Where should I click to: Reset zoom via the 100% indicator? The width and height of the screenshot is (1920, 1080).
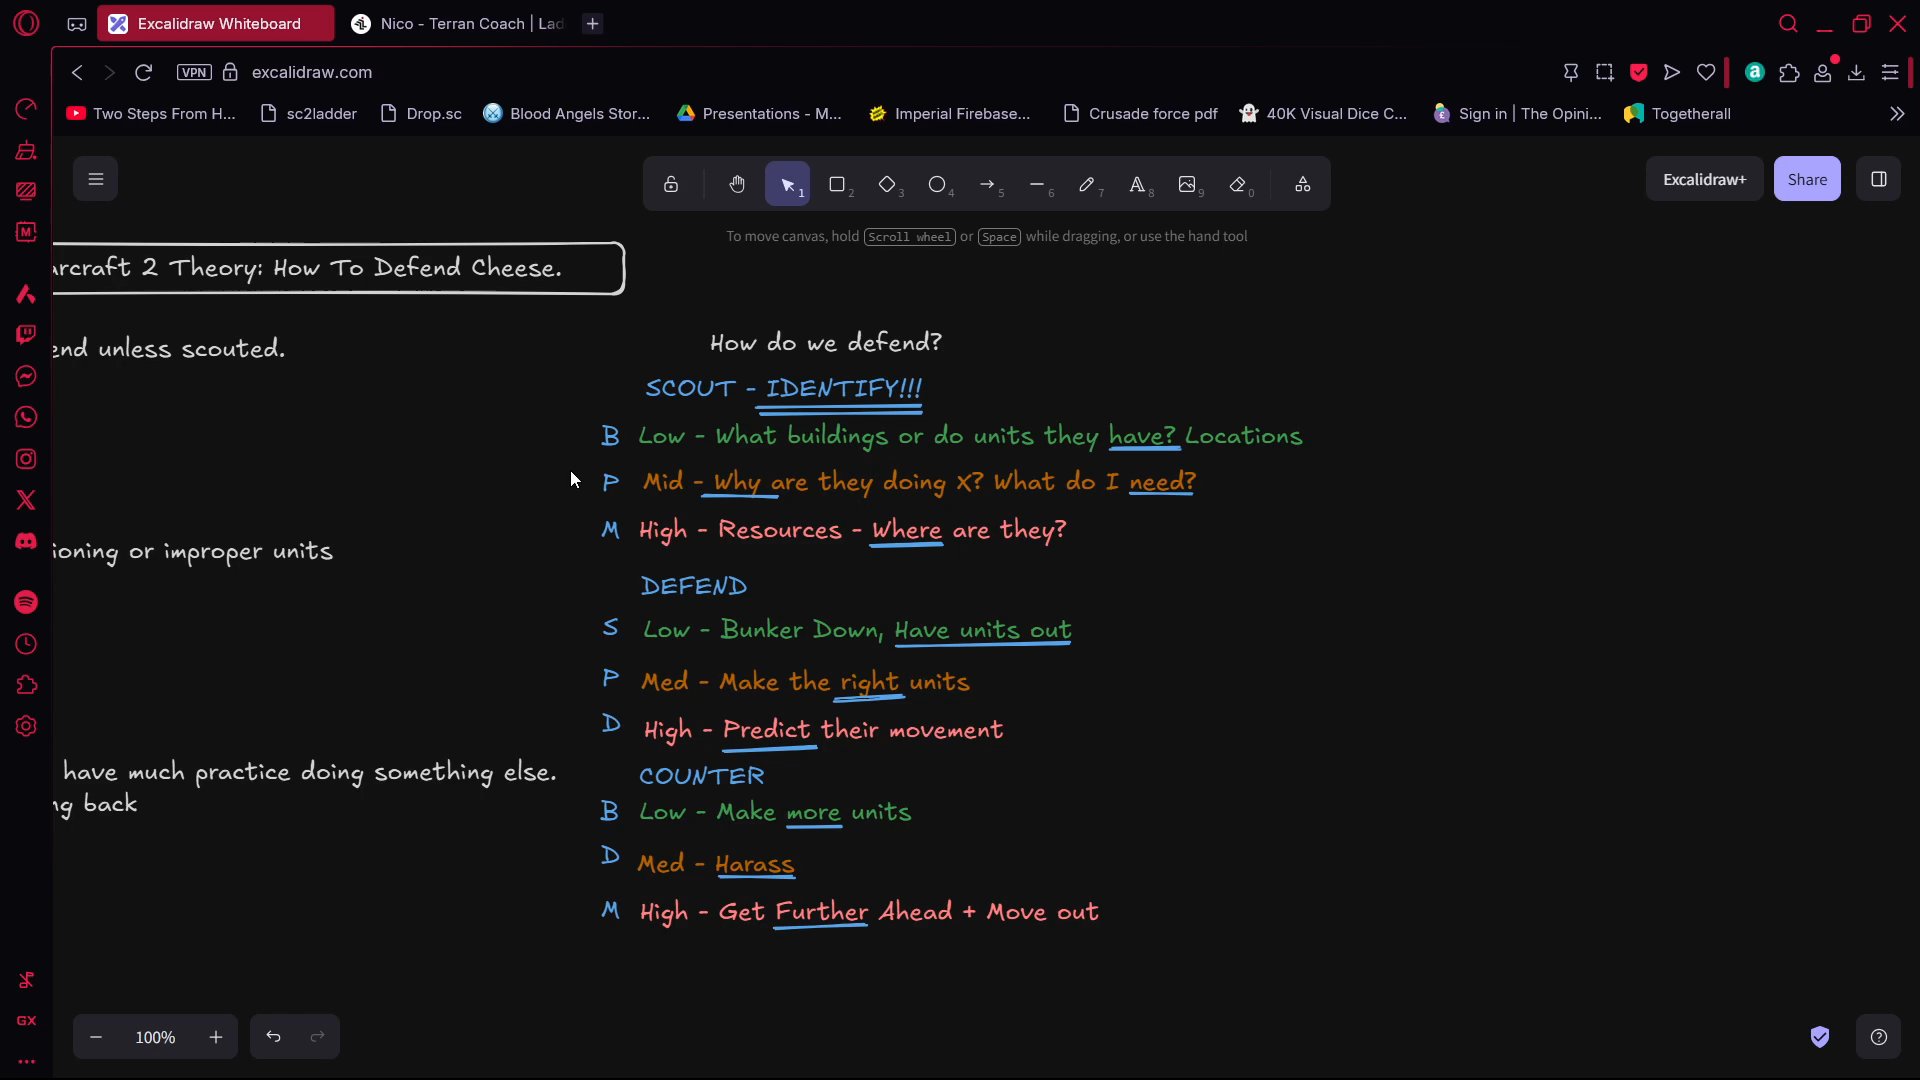(x=155, y=1037)
